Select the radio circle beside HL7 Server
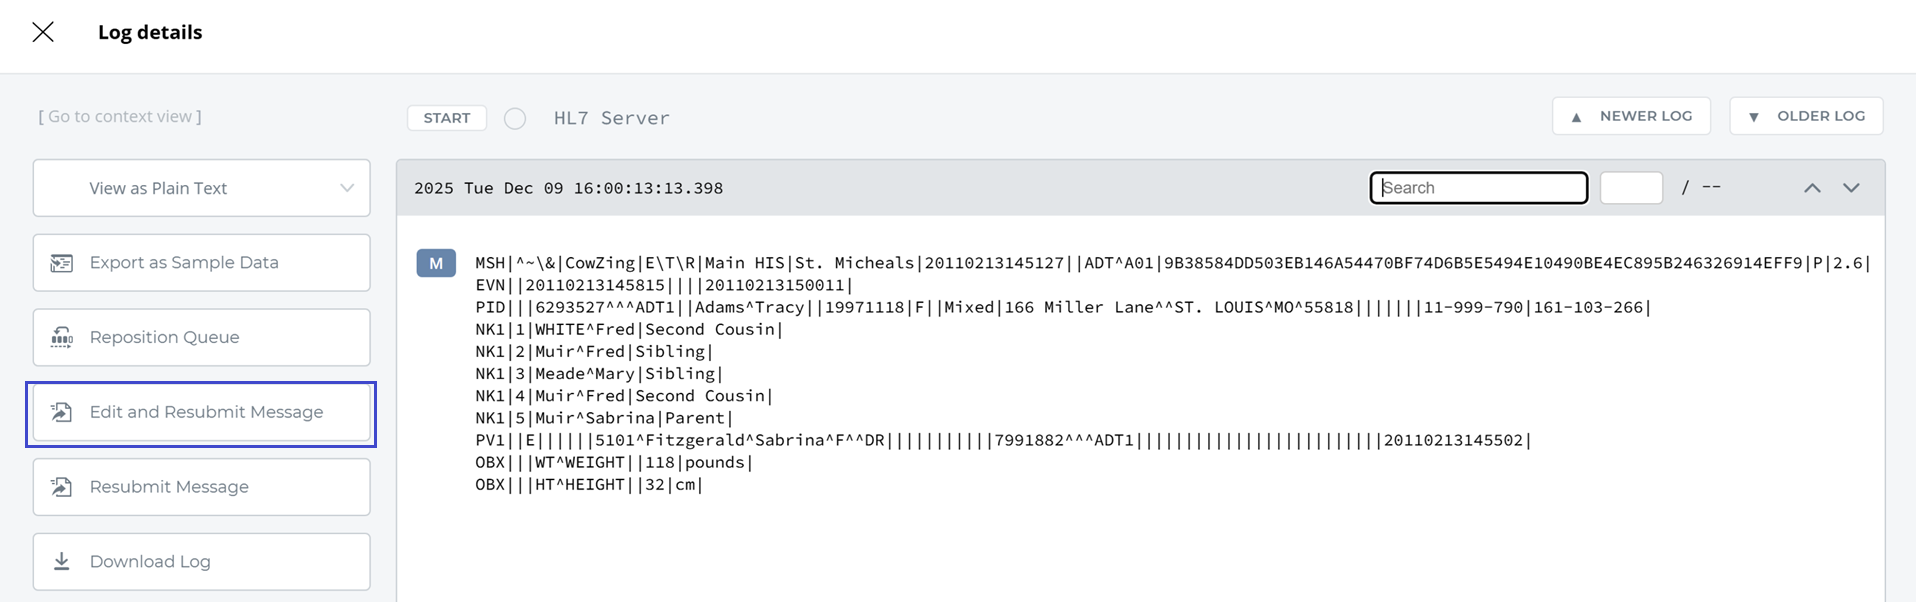The image size is (1916, 602). (515, 119)
